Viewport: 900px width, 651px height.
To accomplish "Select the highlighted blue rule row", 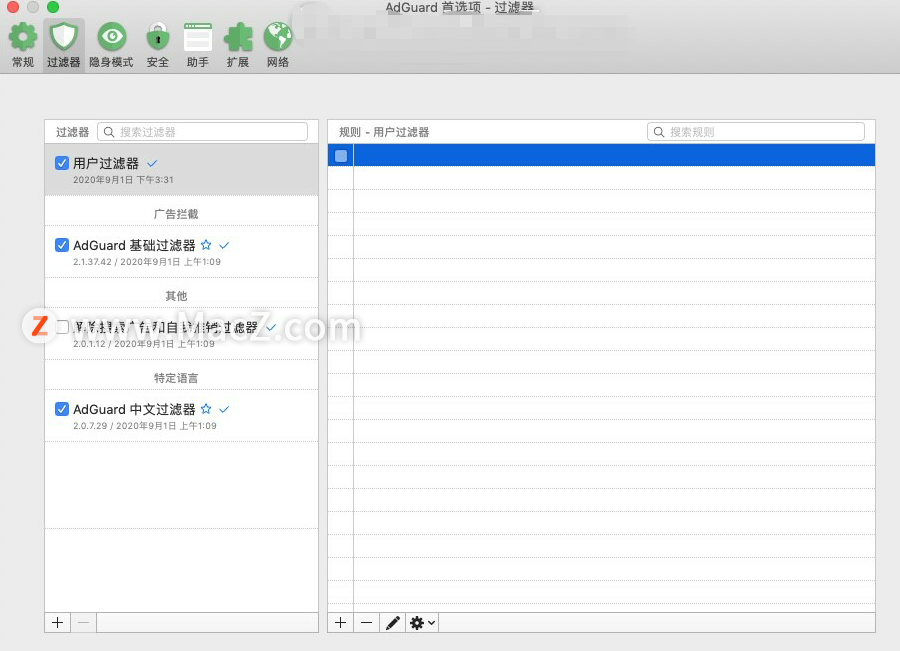I will [x=602, y=156].
